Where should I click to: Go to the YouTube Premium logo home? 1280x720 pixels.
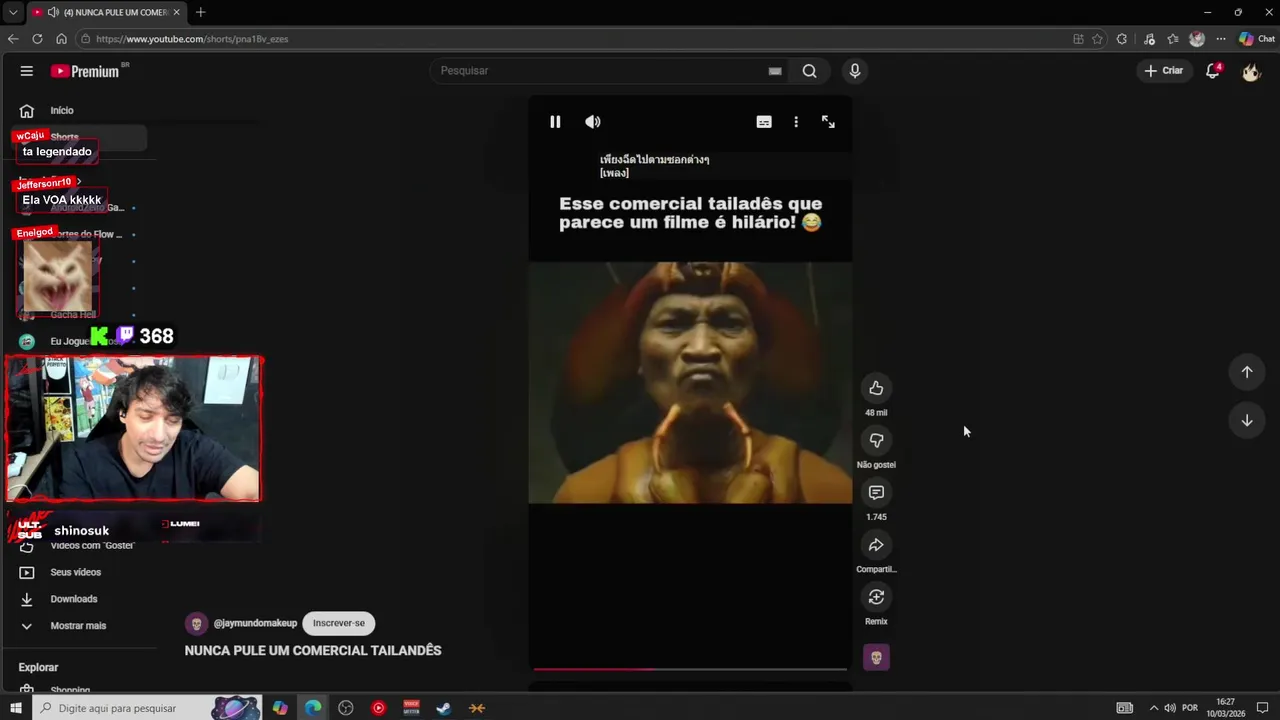pyautogui.click(x=85, y=71)
